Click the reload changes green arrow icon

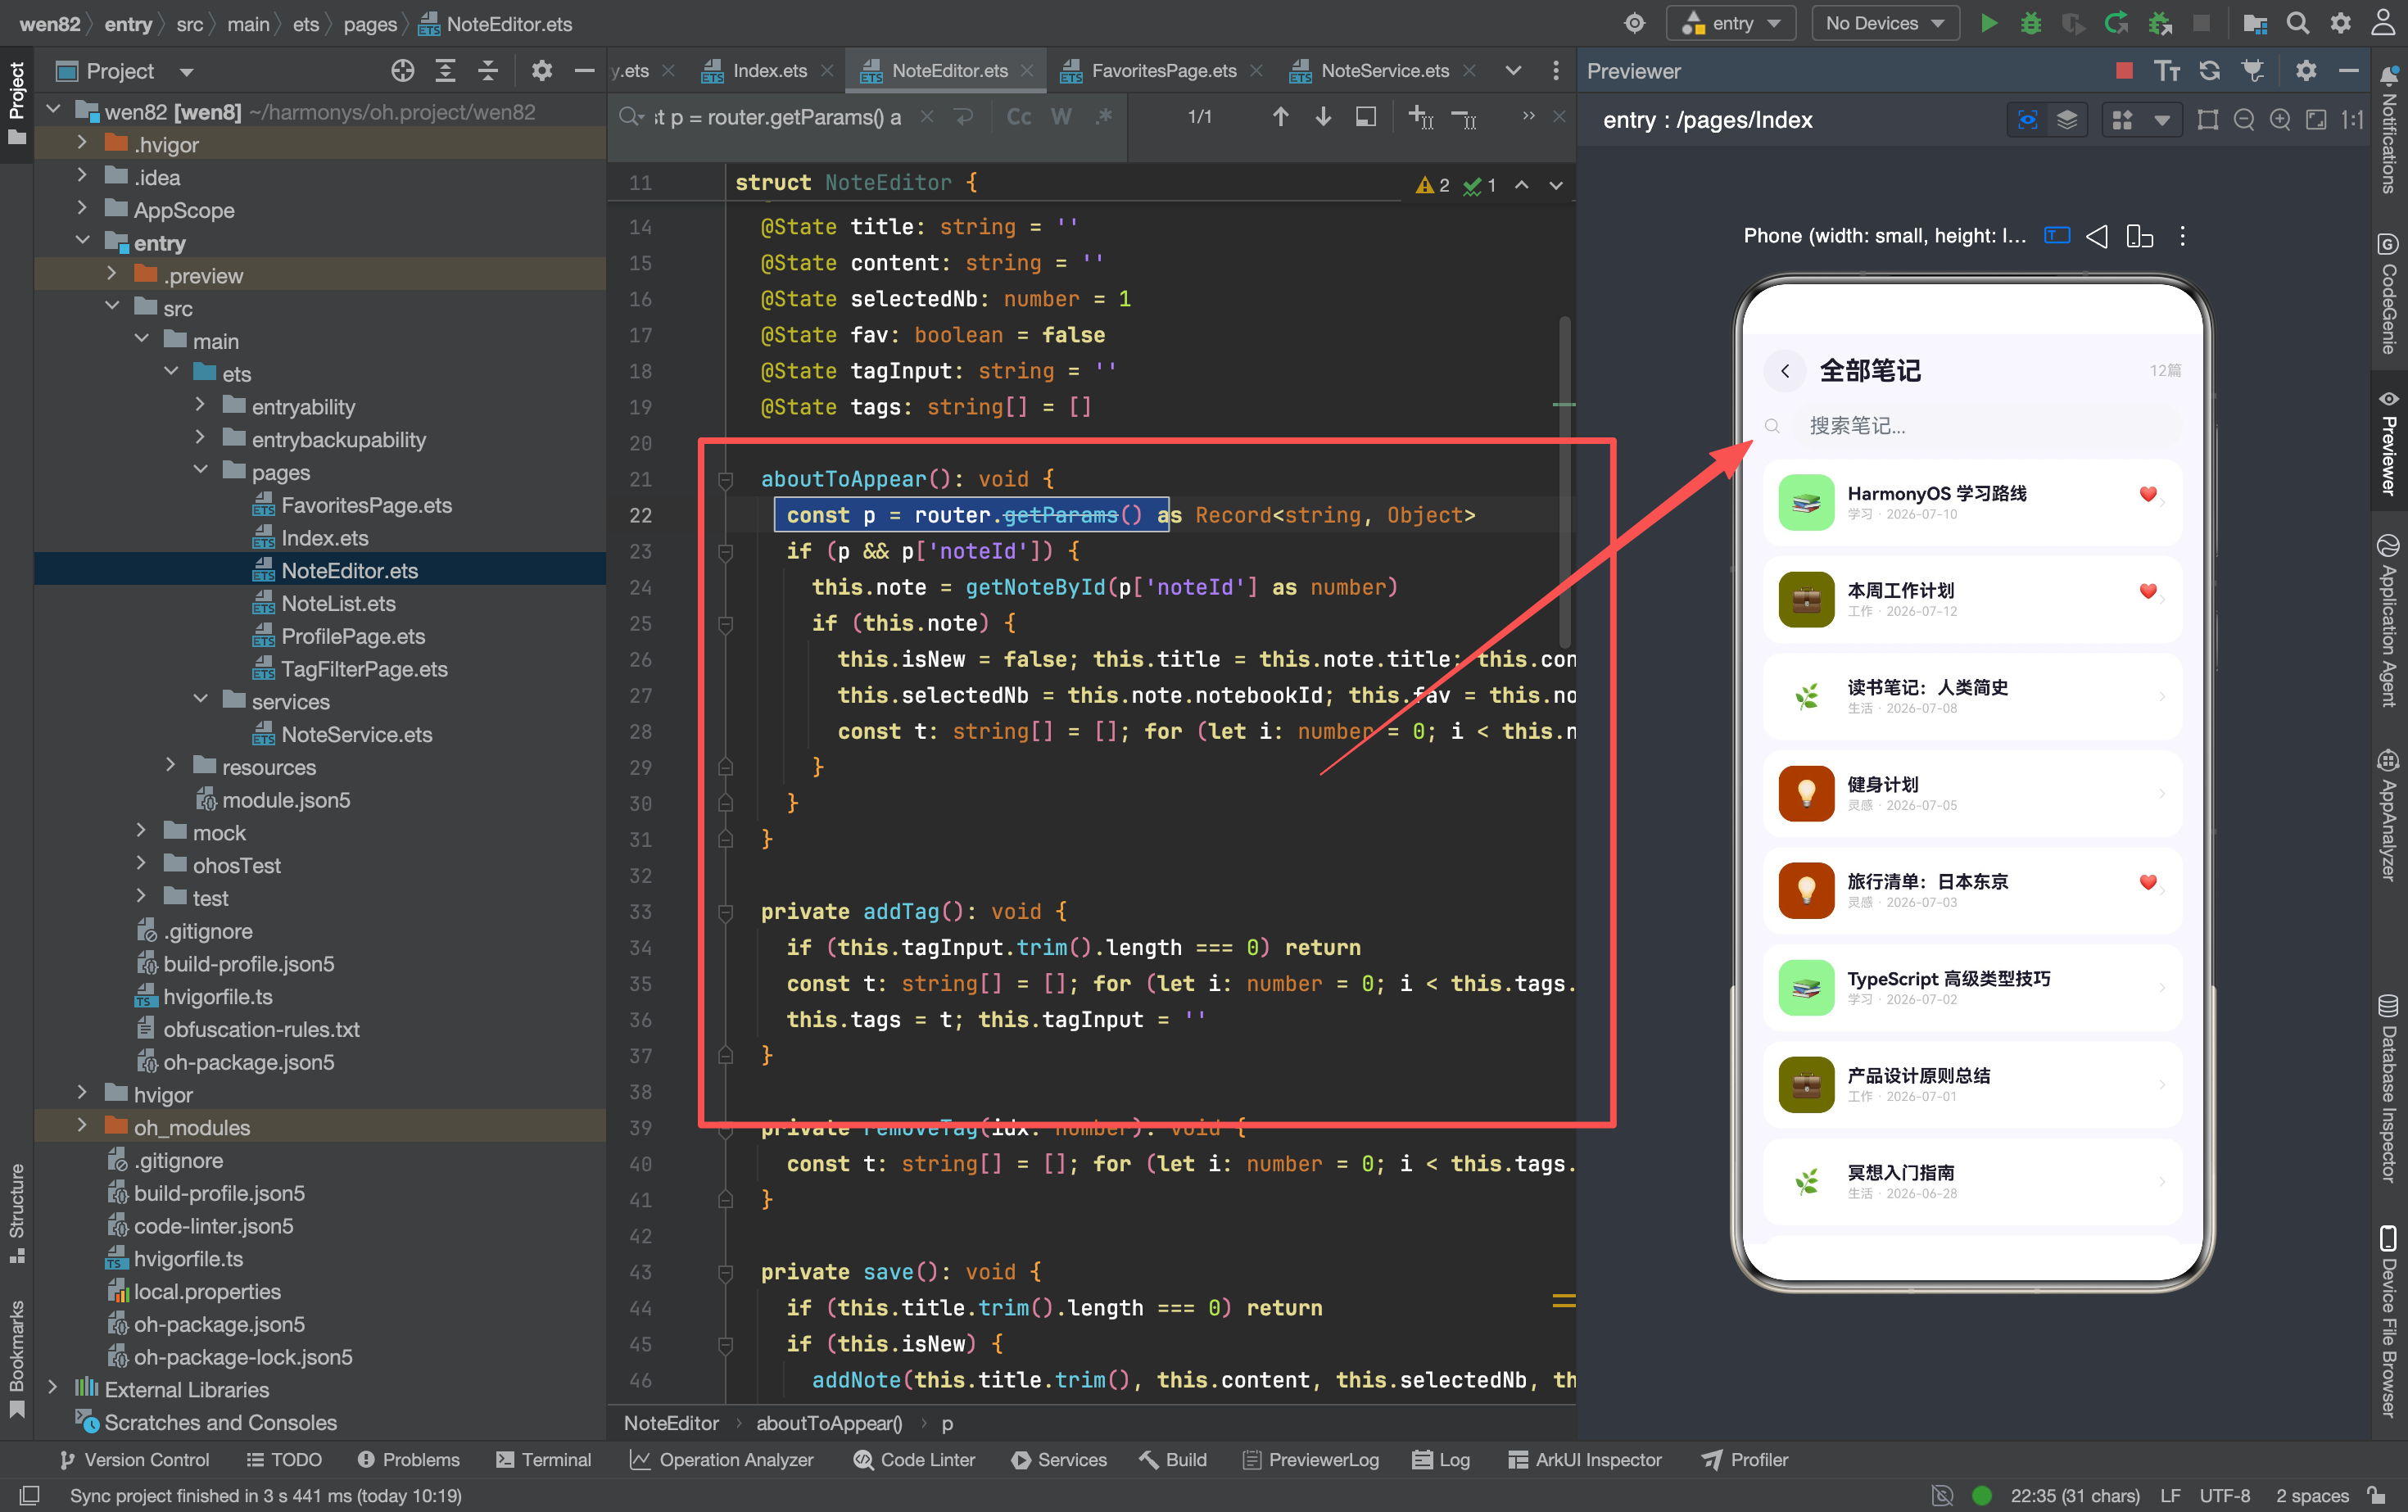(x=2116, y=23)
